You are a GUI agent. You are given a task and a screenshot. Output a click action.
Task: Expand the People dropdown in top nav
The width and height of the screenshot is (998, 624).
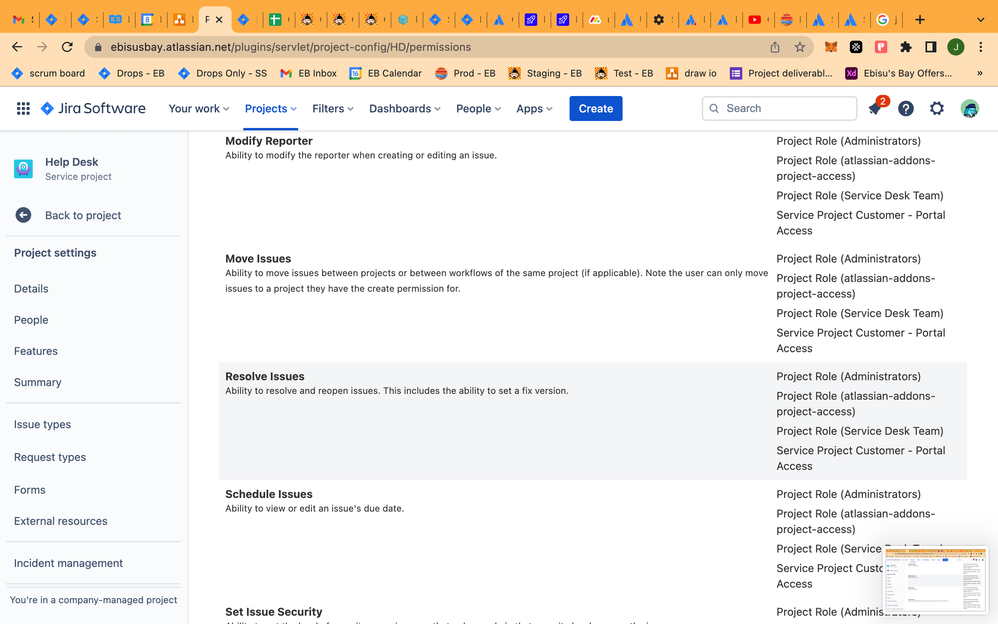coord(479,108)
